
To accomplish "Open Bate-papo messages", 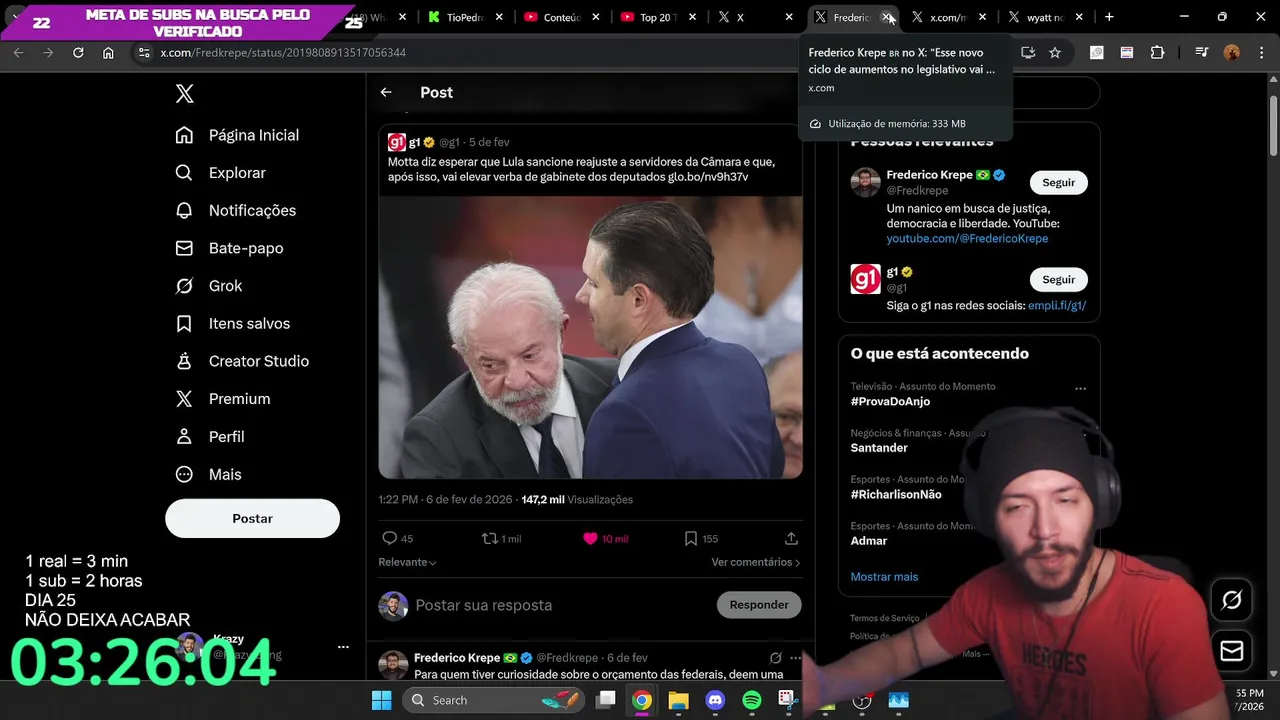I will [x=229, y=248].
